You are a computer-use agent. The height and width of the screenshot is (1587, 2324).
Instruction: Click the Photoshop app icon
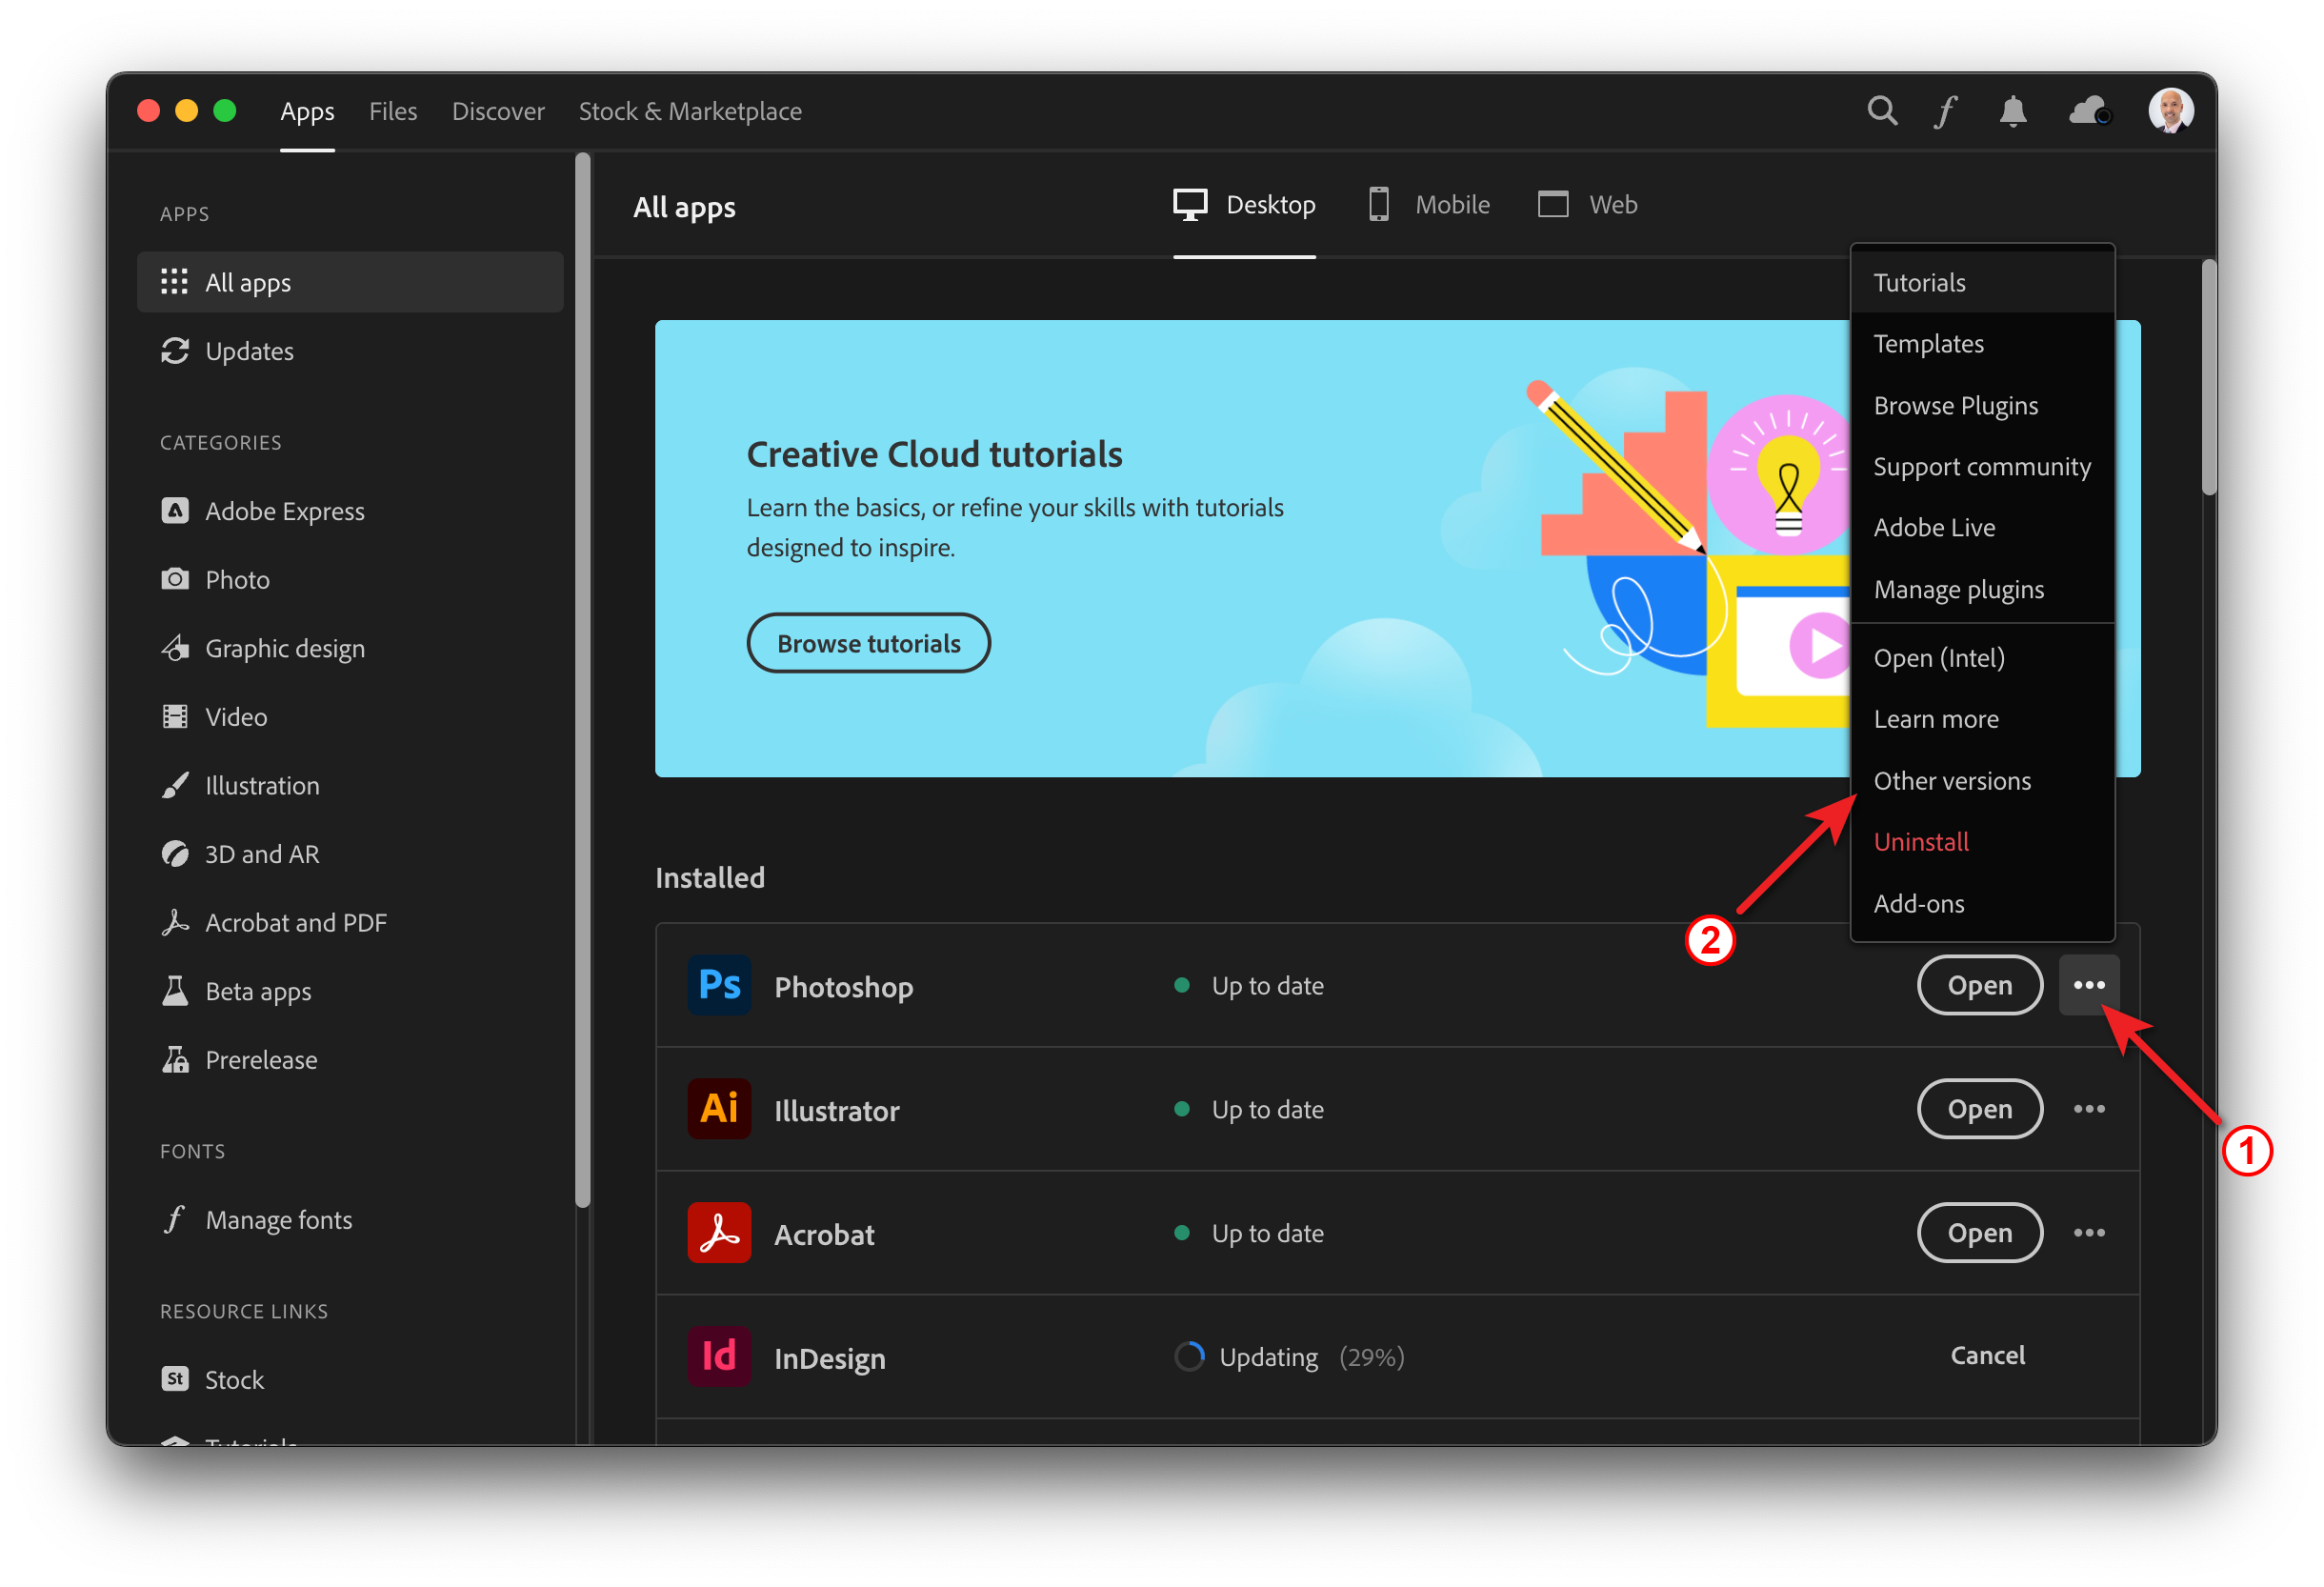(719, 985)
